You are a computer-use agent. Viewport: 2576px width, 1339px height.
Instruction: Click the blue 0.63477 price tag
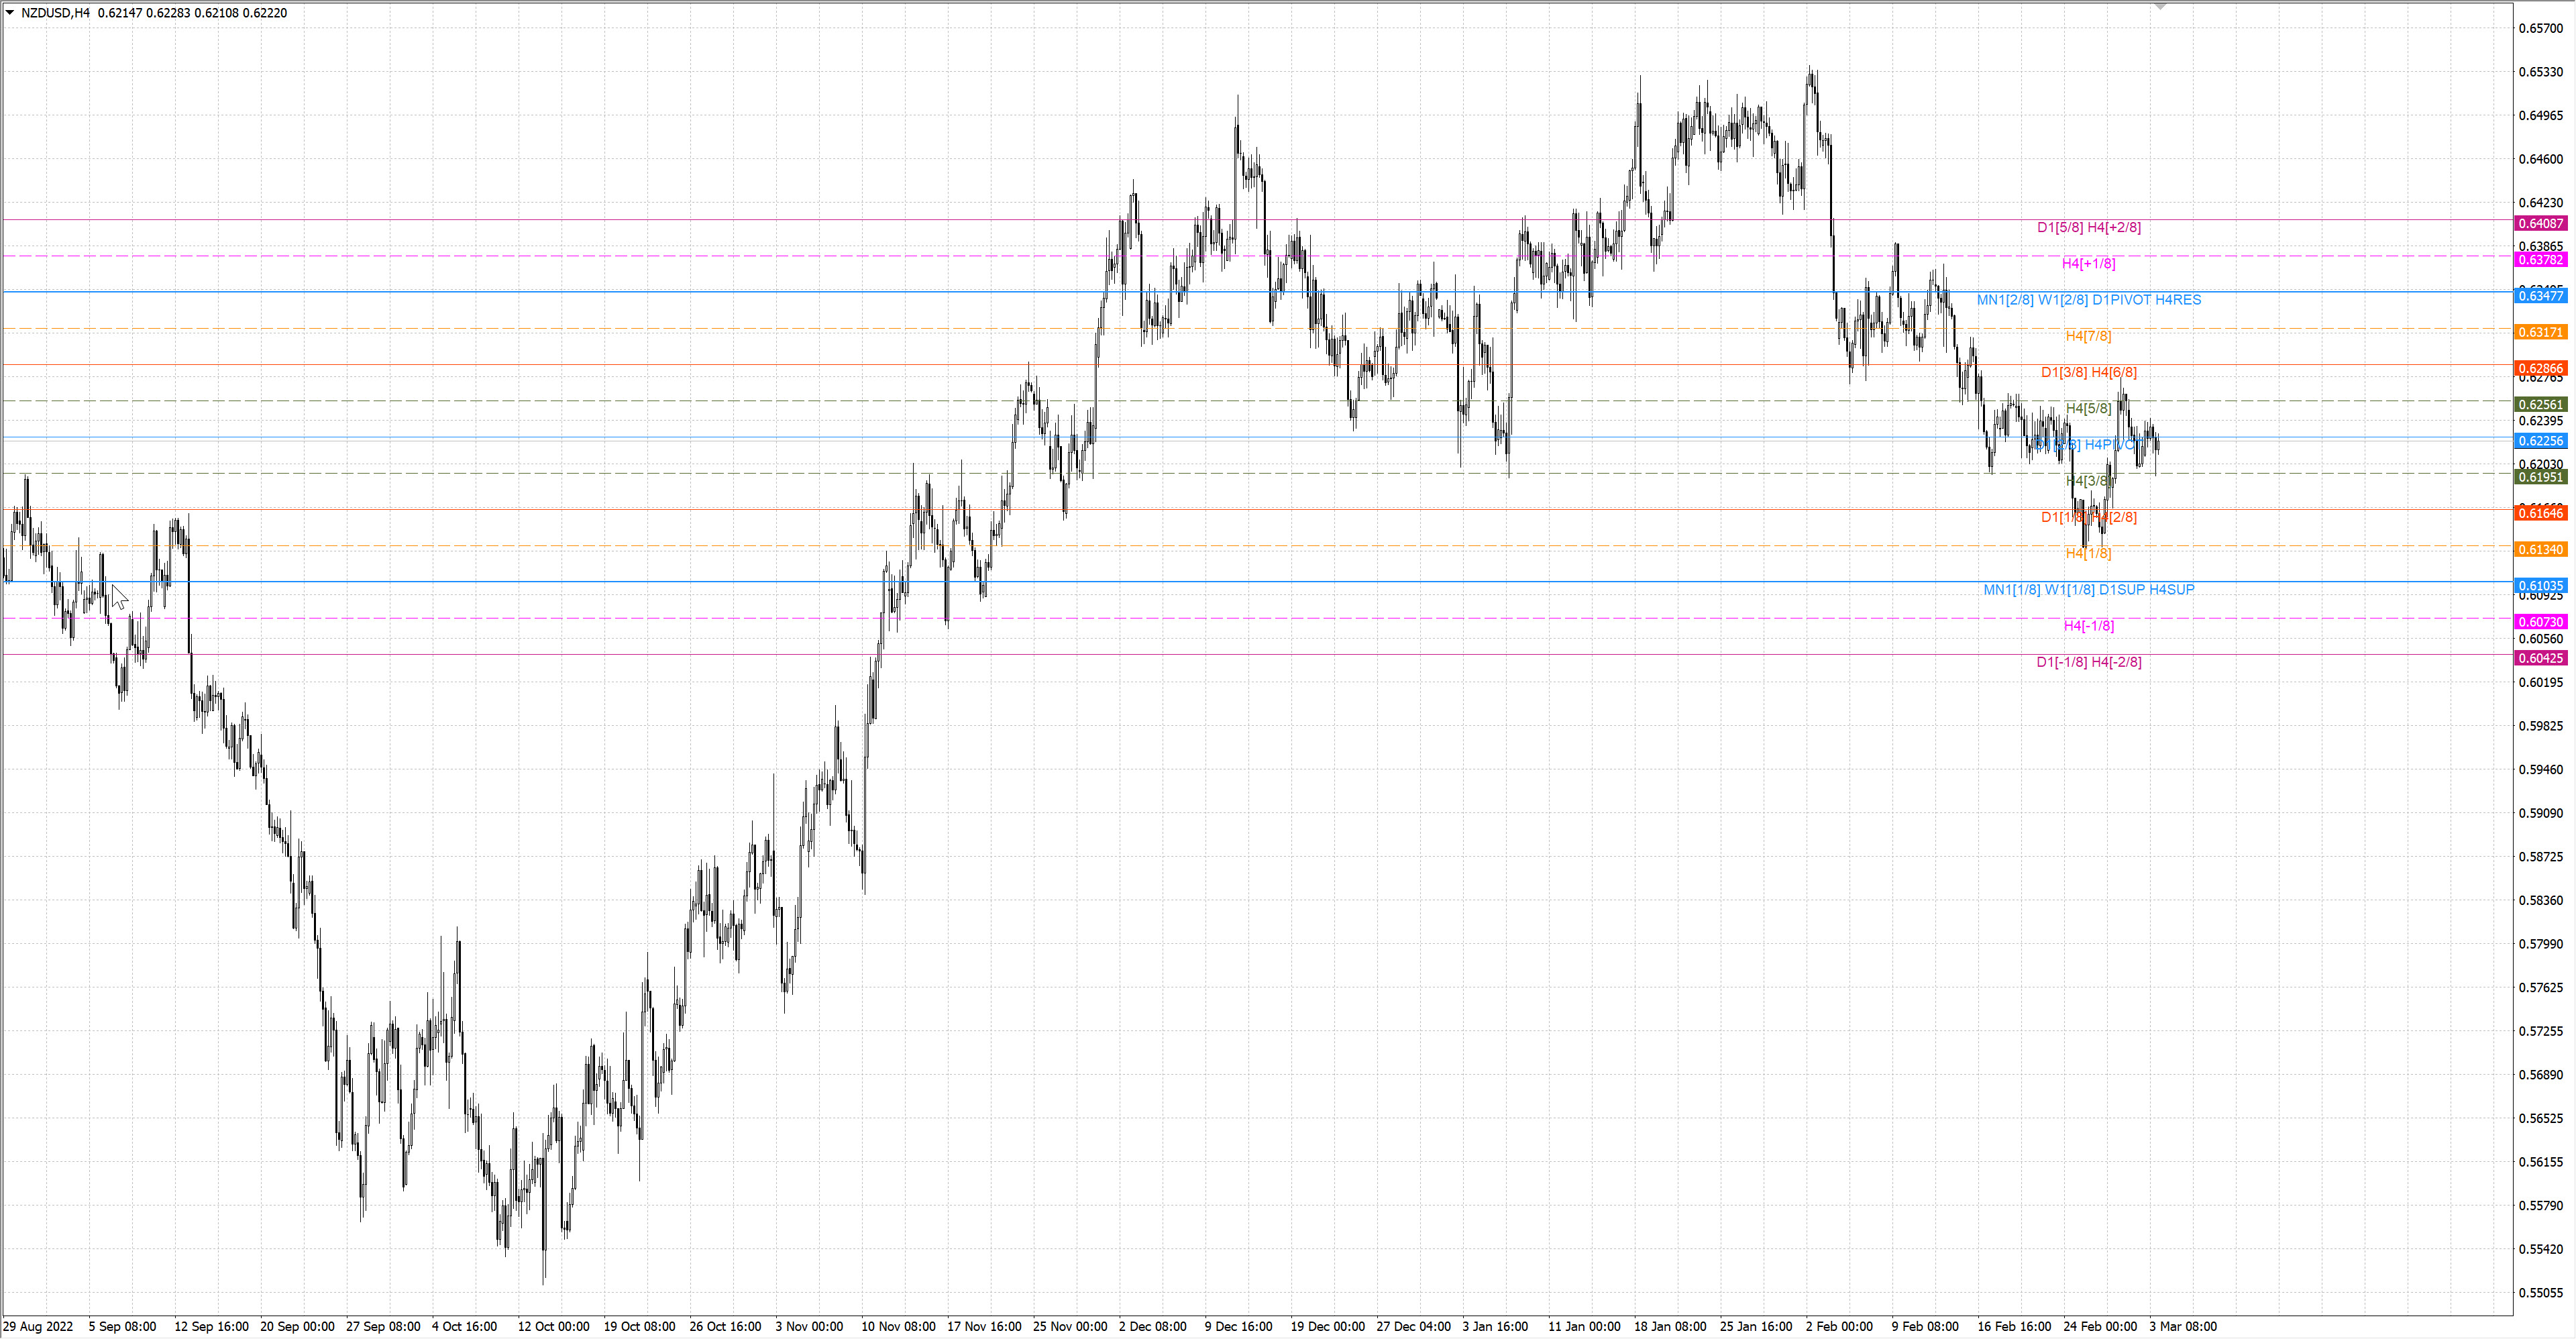point(2540,296)
